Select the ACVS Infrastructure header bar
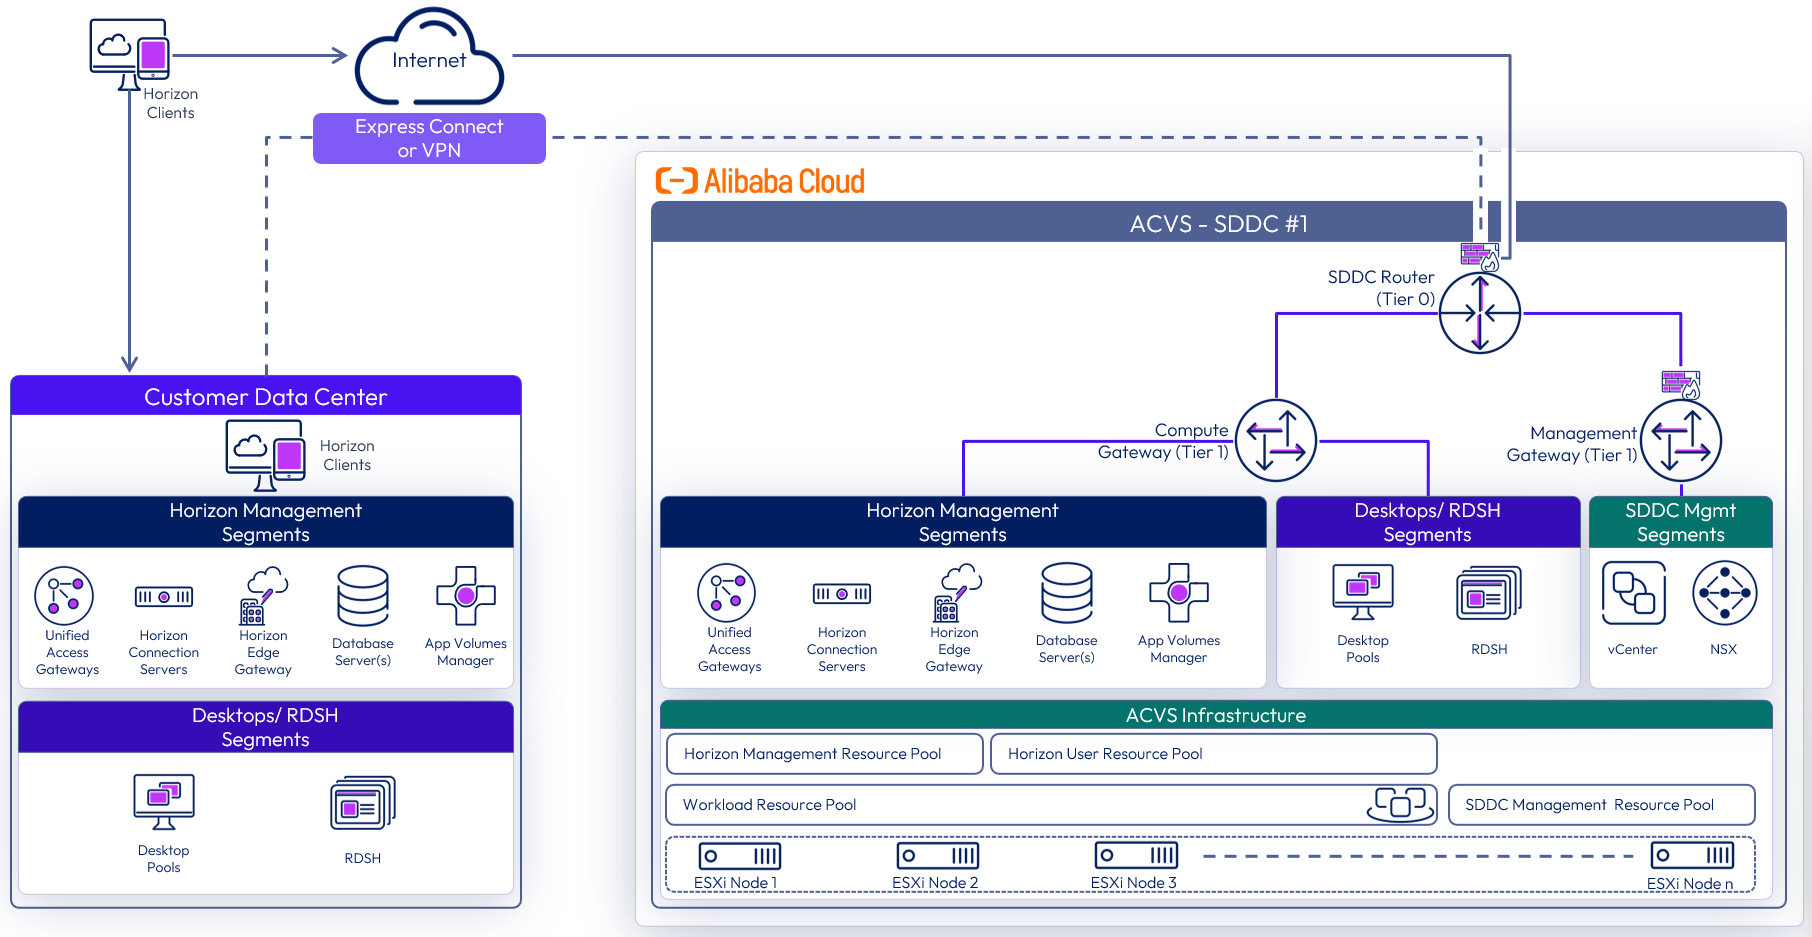This screenshot has width=1812, height=937. [x=1215, y=715]
